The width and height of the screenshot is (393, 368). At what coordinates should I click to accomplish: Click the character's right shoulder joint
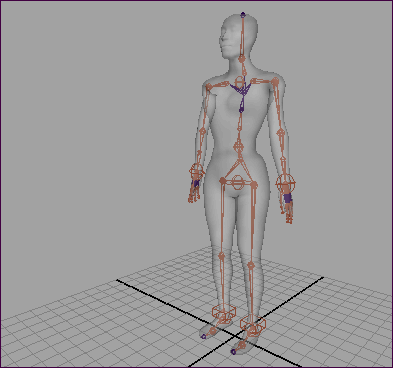(208, 87)
